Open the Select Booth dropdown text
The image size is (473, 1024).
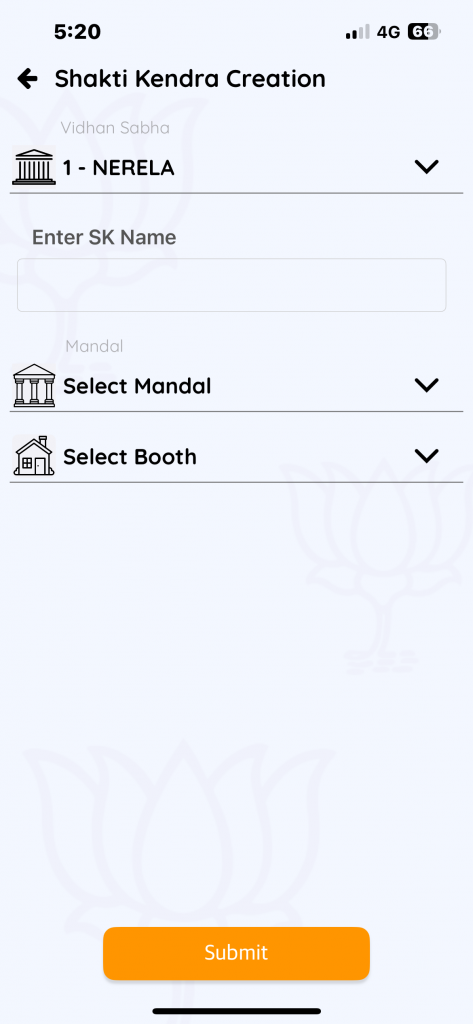pyautogui.click(x=130, y=456)
